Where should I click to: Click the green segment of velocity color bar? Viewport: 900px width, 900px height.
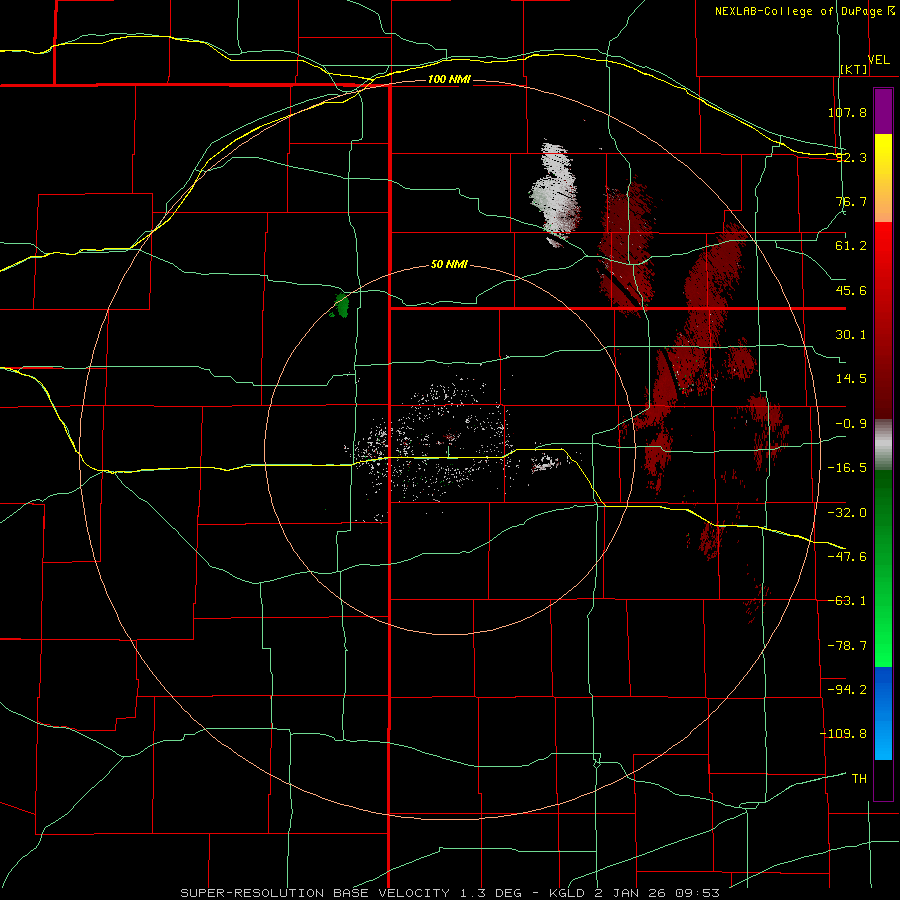(x=883, y=568)
